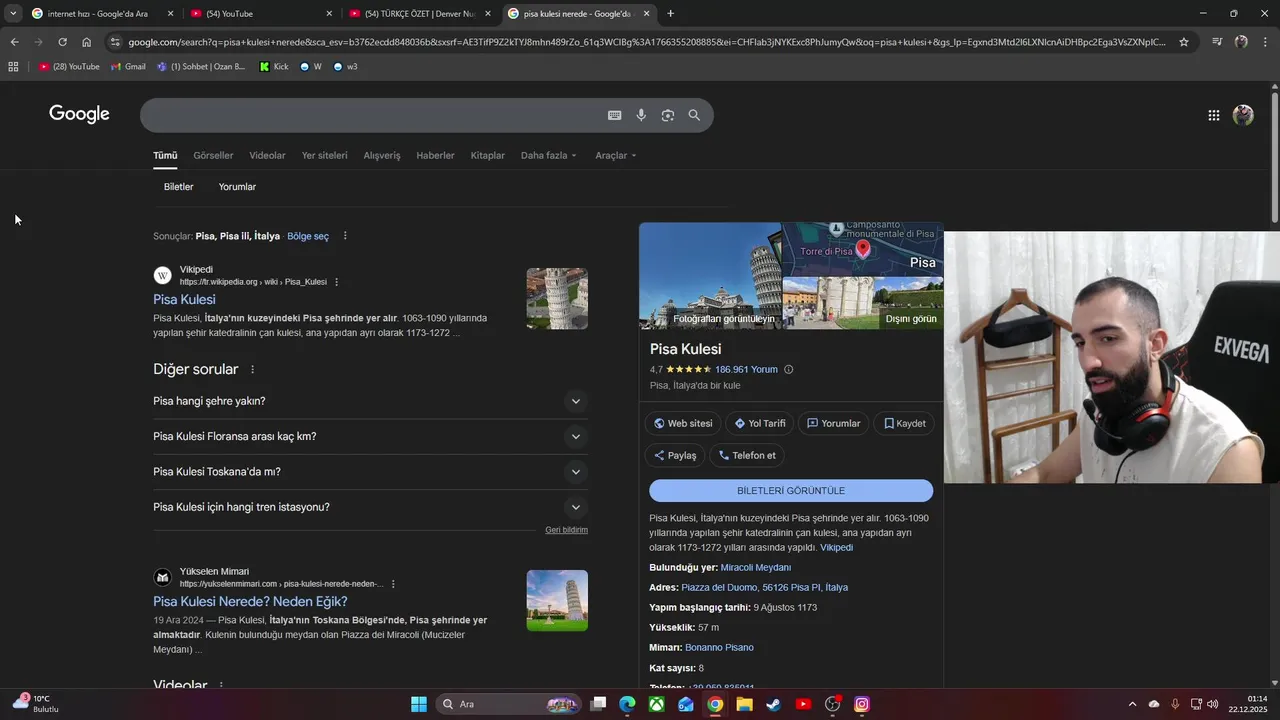Image resolution: width=1280 pixels, height=720 pixels.
Task: Click the Paylaş share button
Action: tap(675, 455)
